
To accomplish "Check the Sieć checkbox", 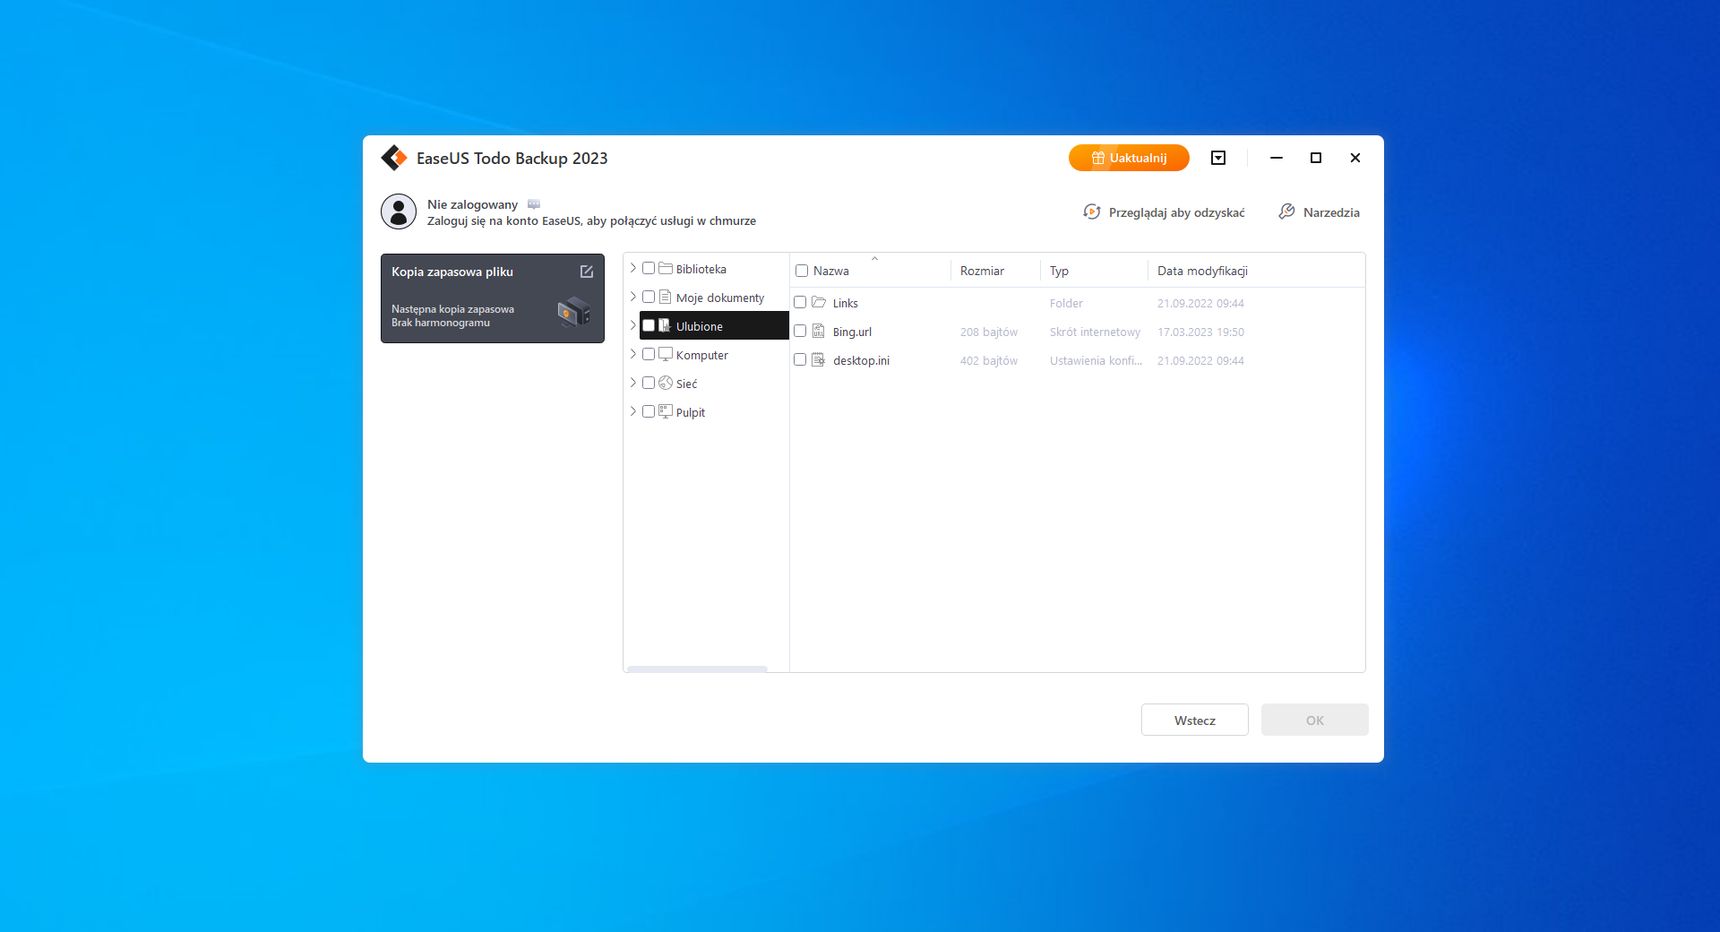I will tap(648, 383).
